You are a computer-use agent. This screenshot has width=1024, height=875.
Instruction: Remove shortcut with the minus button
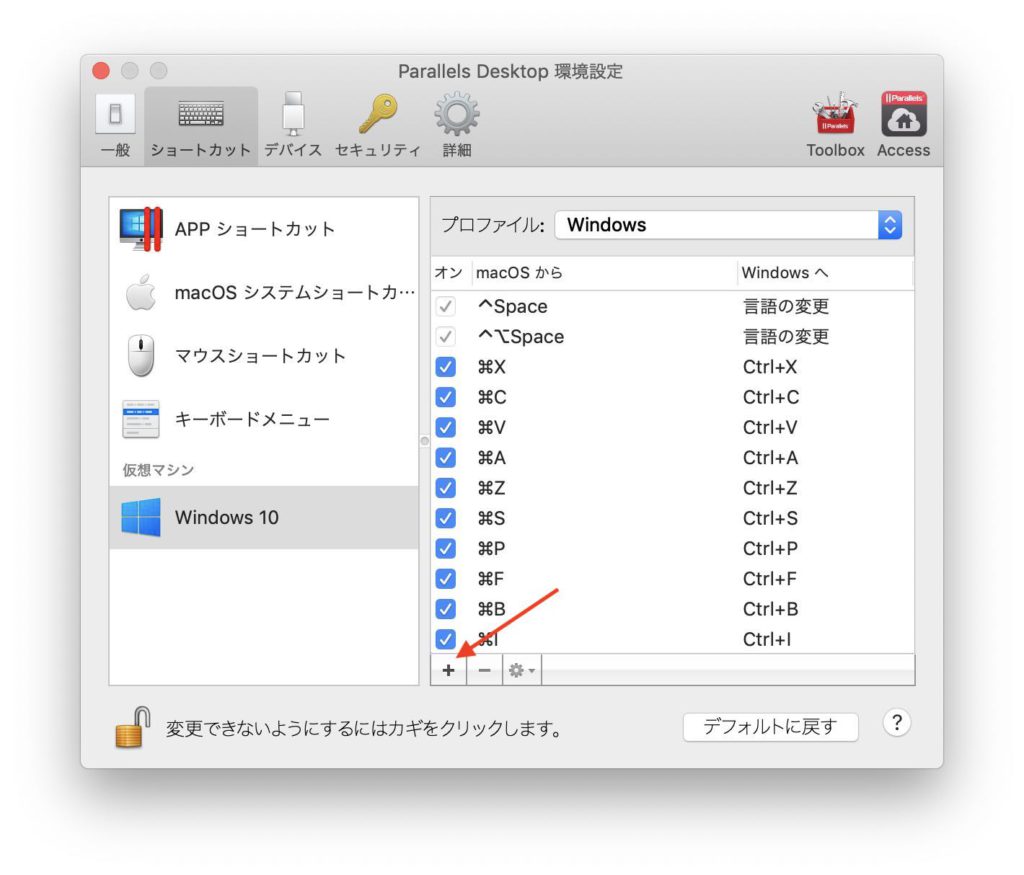485,670
